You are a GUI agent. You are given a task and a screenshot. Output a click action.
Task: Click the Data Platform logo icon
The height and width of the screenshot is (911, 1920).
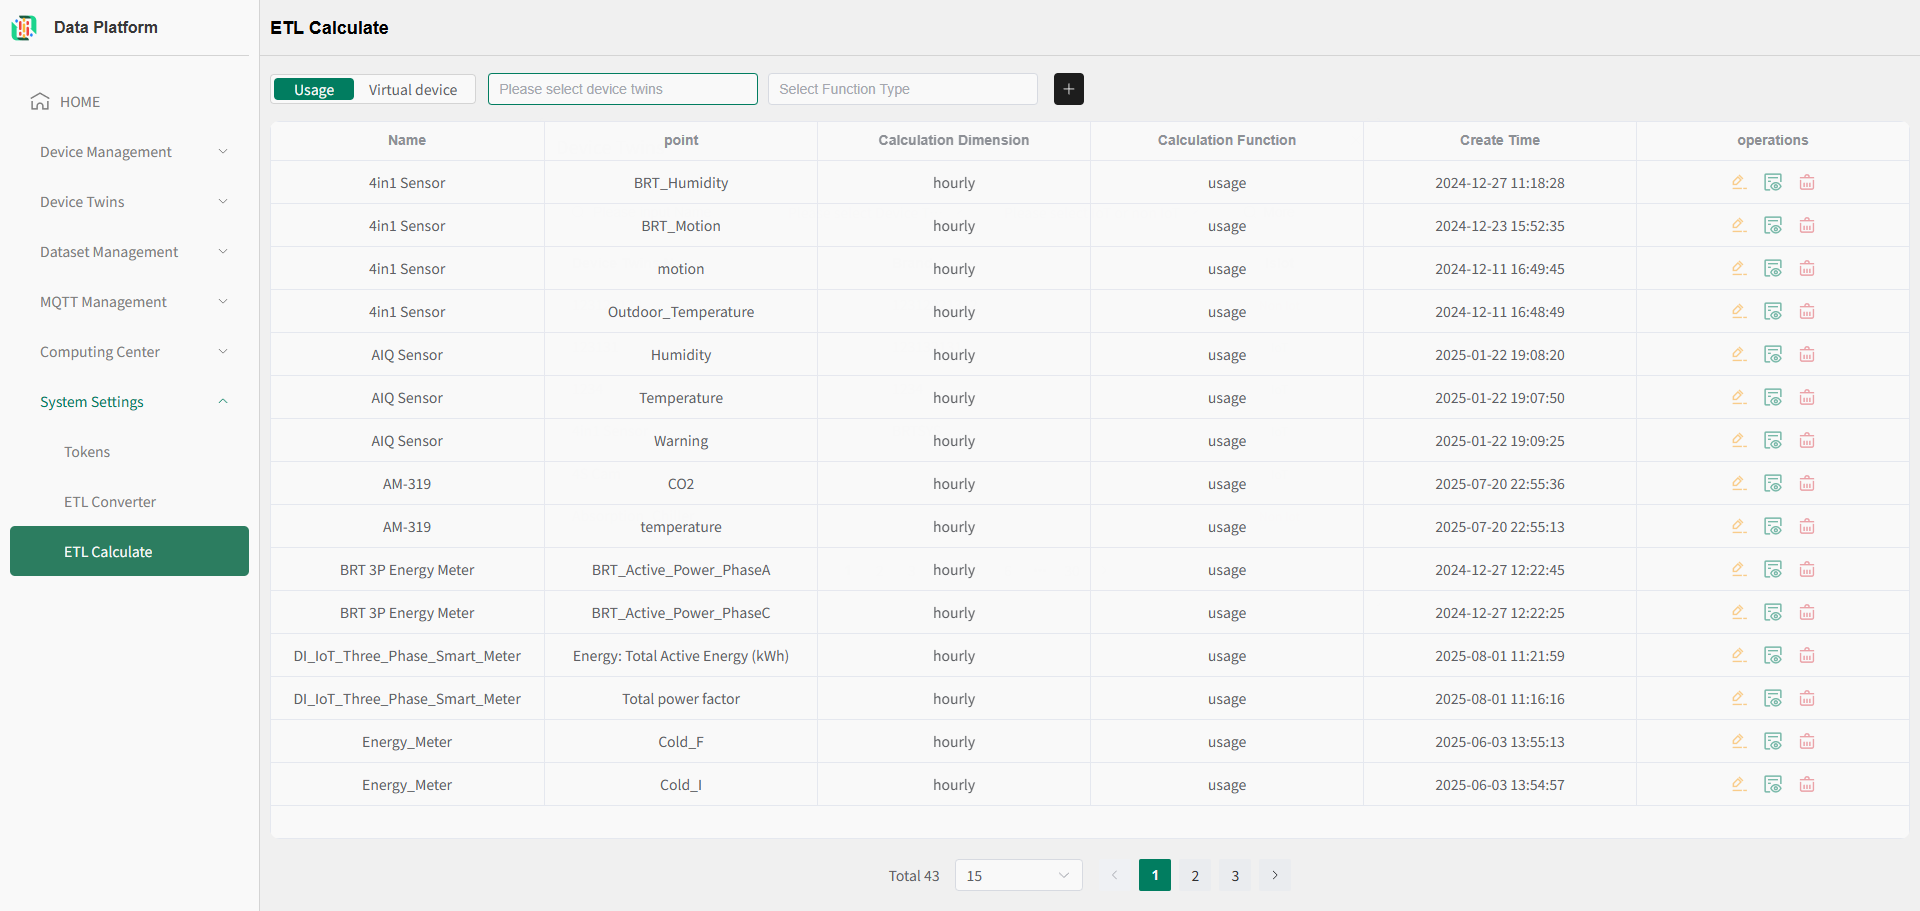[x=24, y=28]
